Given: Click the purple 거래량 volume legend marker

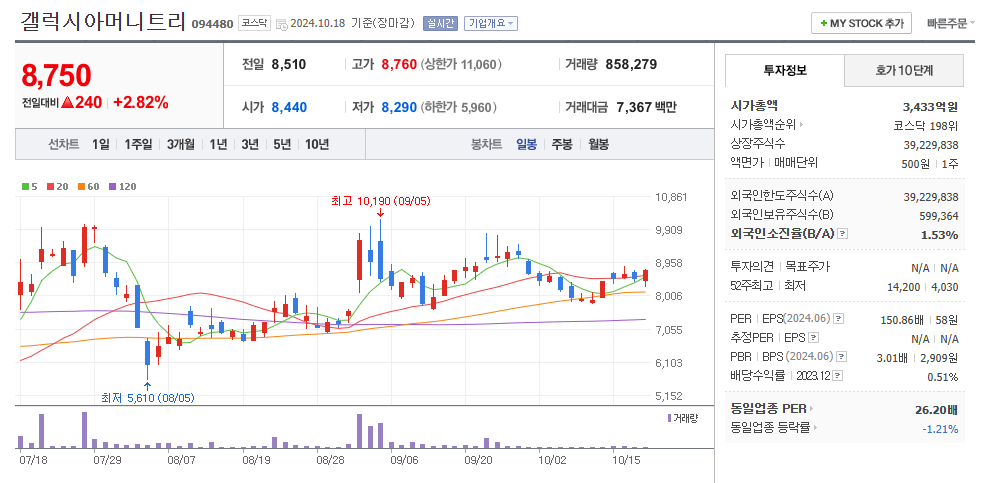Looking at the screenshot, I should pyautogui.click(x=669, y=418).
